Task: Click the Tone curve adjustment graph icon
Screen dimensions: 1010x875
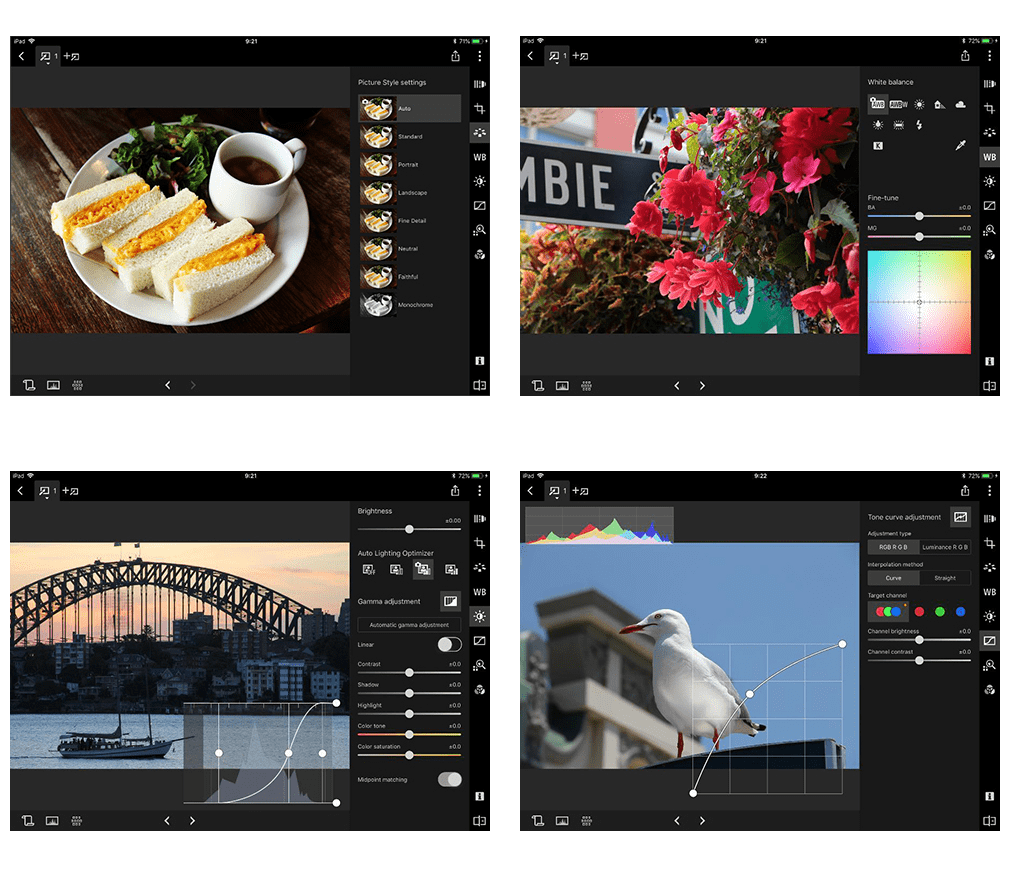Action: pyautogui.click(x=960, y=517)
